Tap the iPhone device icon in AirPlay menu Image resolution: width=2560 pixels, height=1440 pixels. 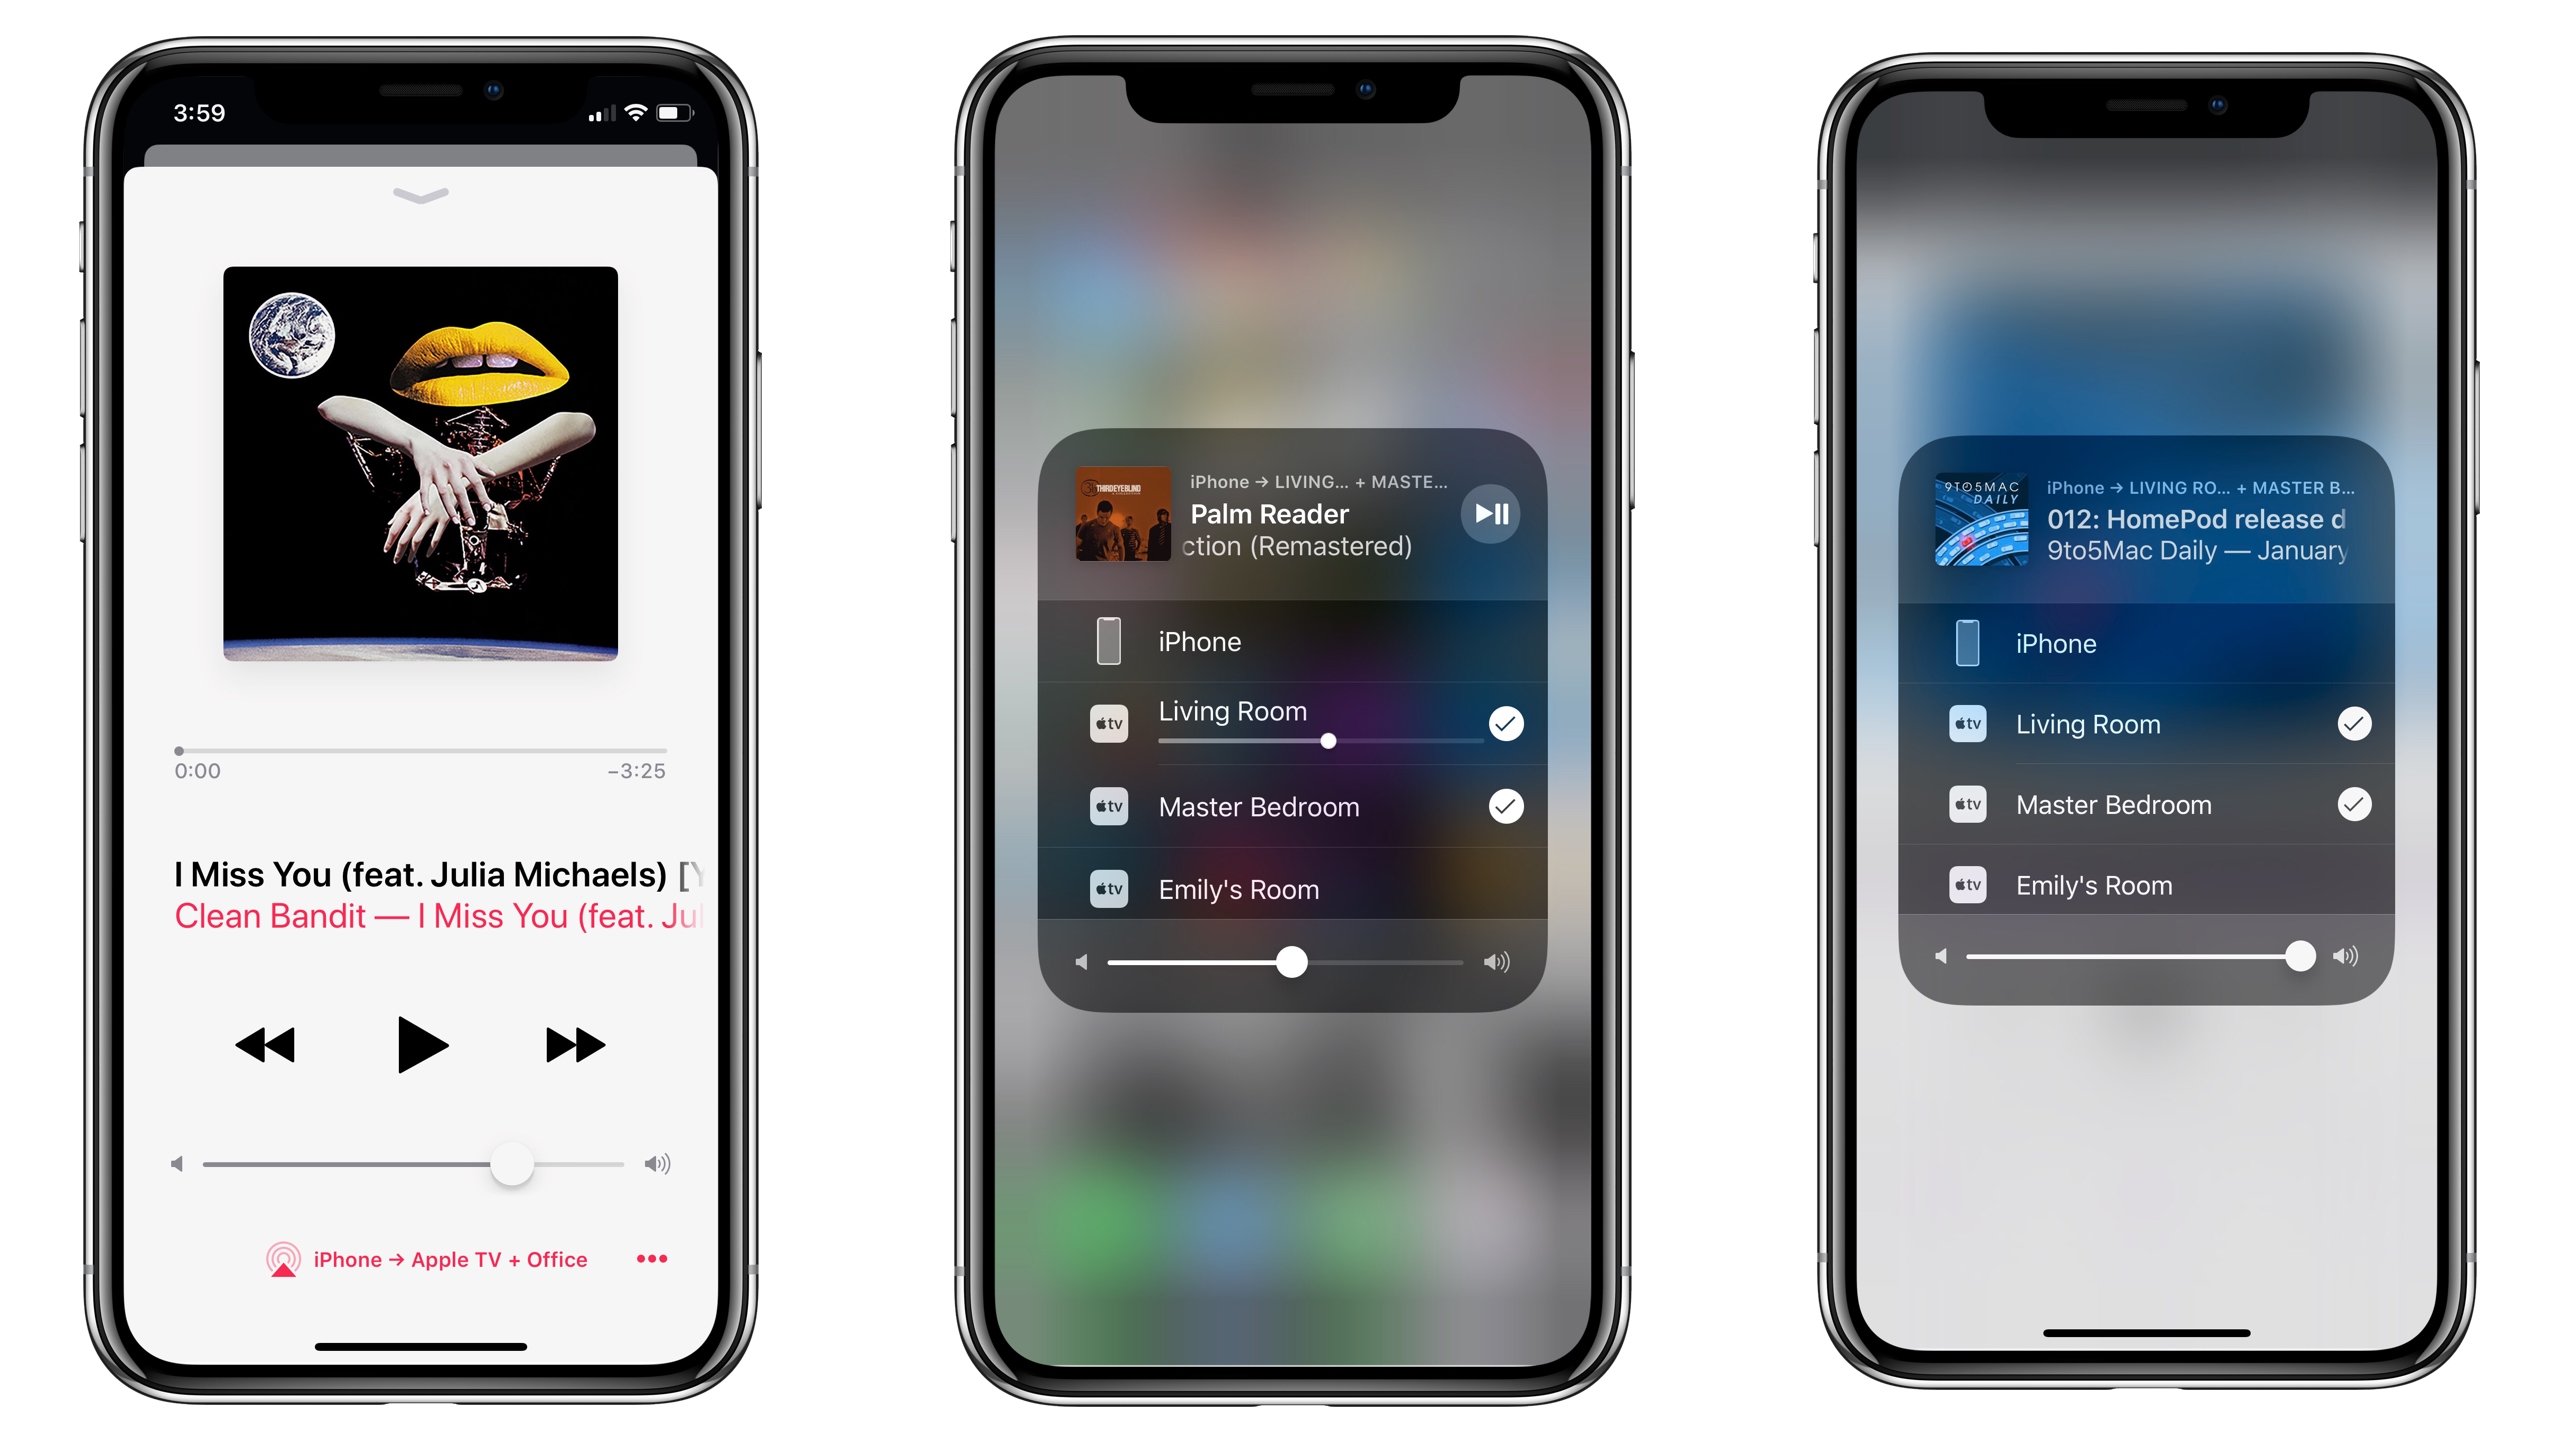(1092, 640)
